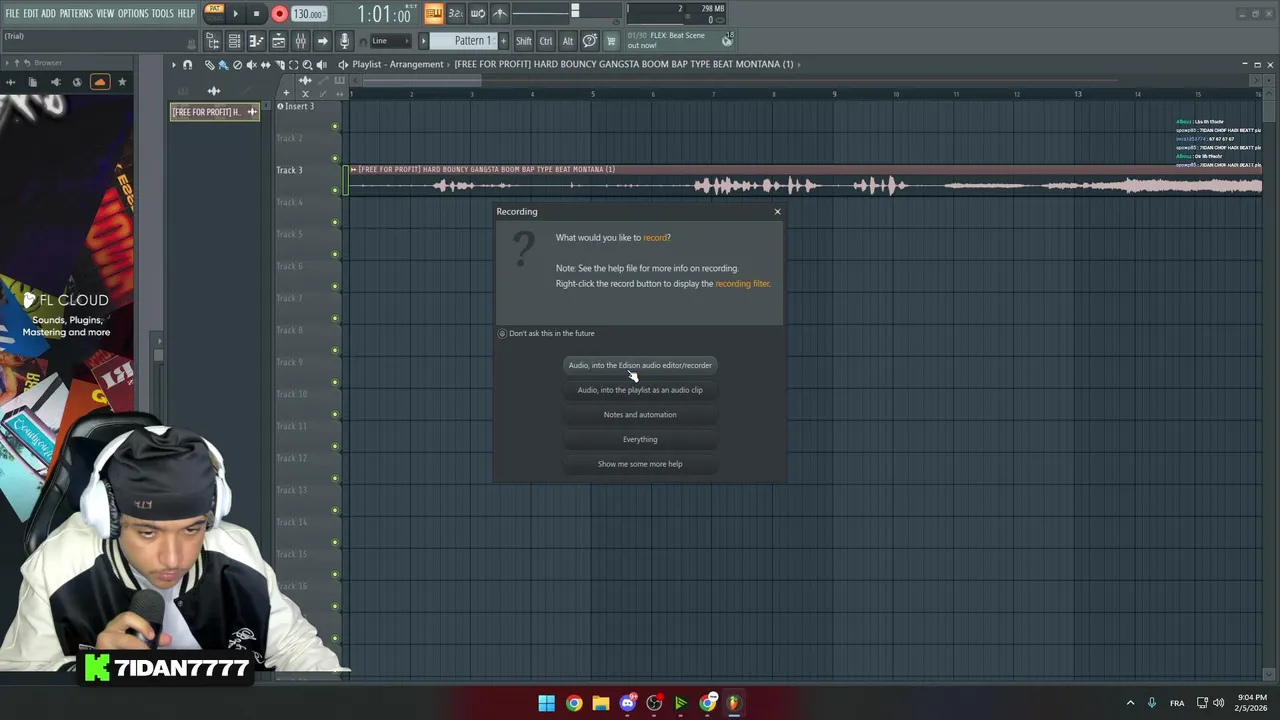Open the 'recording filter' link
The width and height of the screenshot is (1280, 720).
(742, 284)
